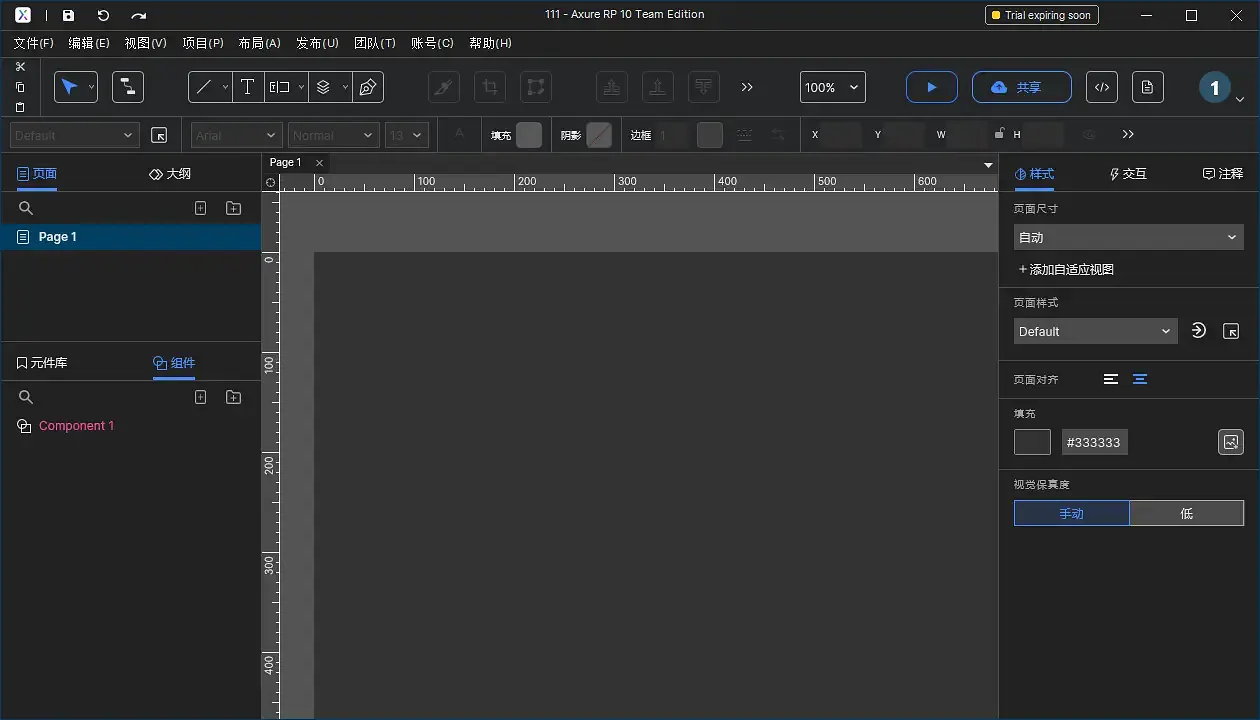
Task: Click the Pen drawing tool
Action: tap(368, 87)
